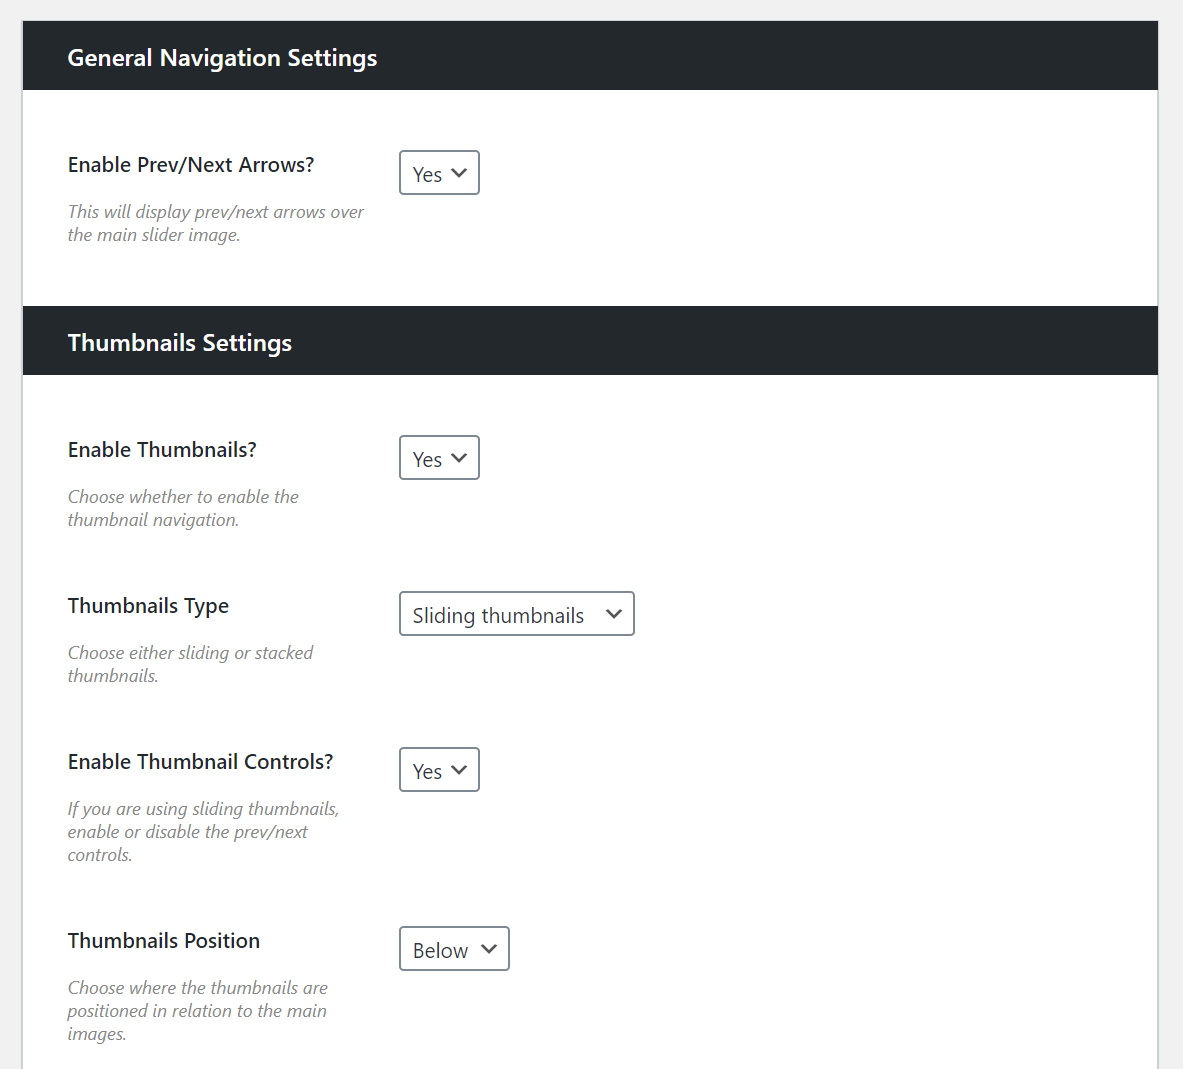This screenshot has width=1183, height=1069.
Task: Open the Thumbnails Position dropdown
Action: [454, 949]
